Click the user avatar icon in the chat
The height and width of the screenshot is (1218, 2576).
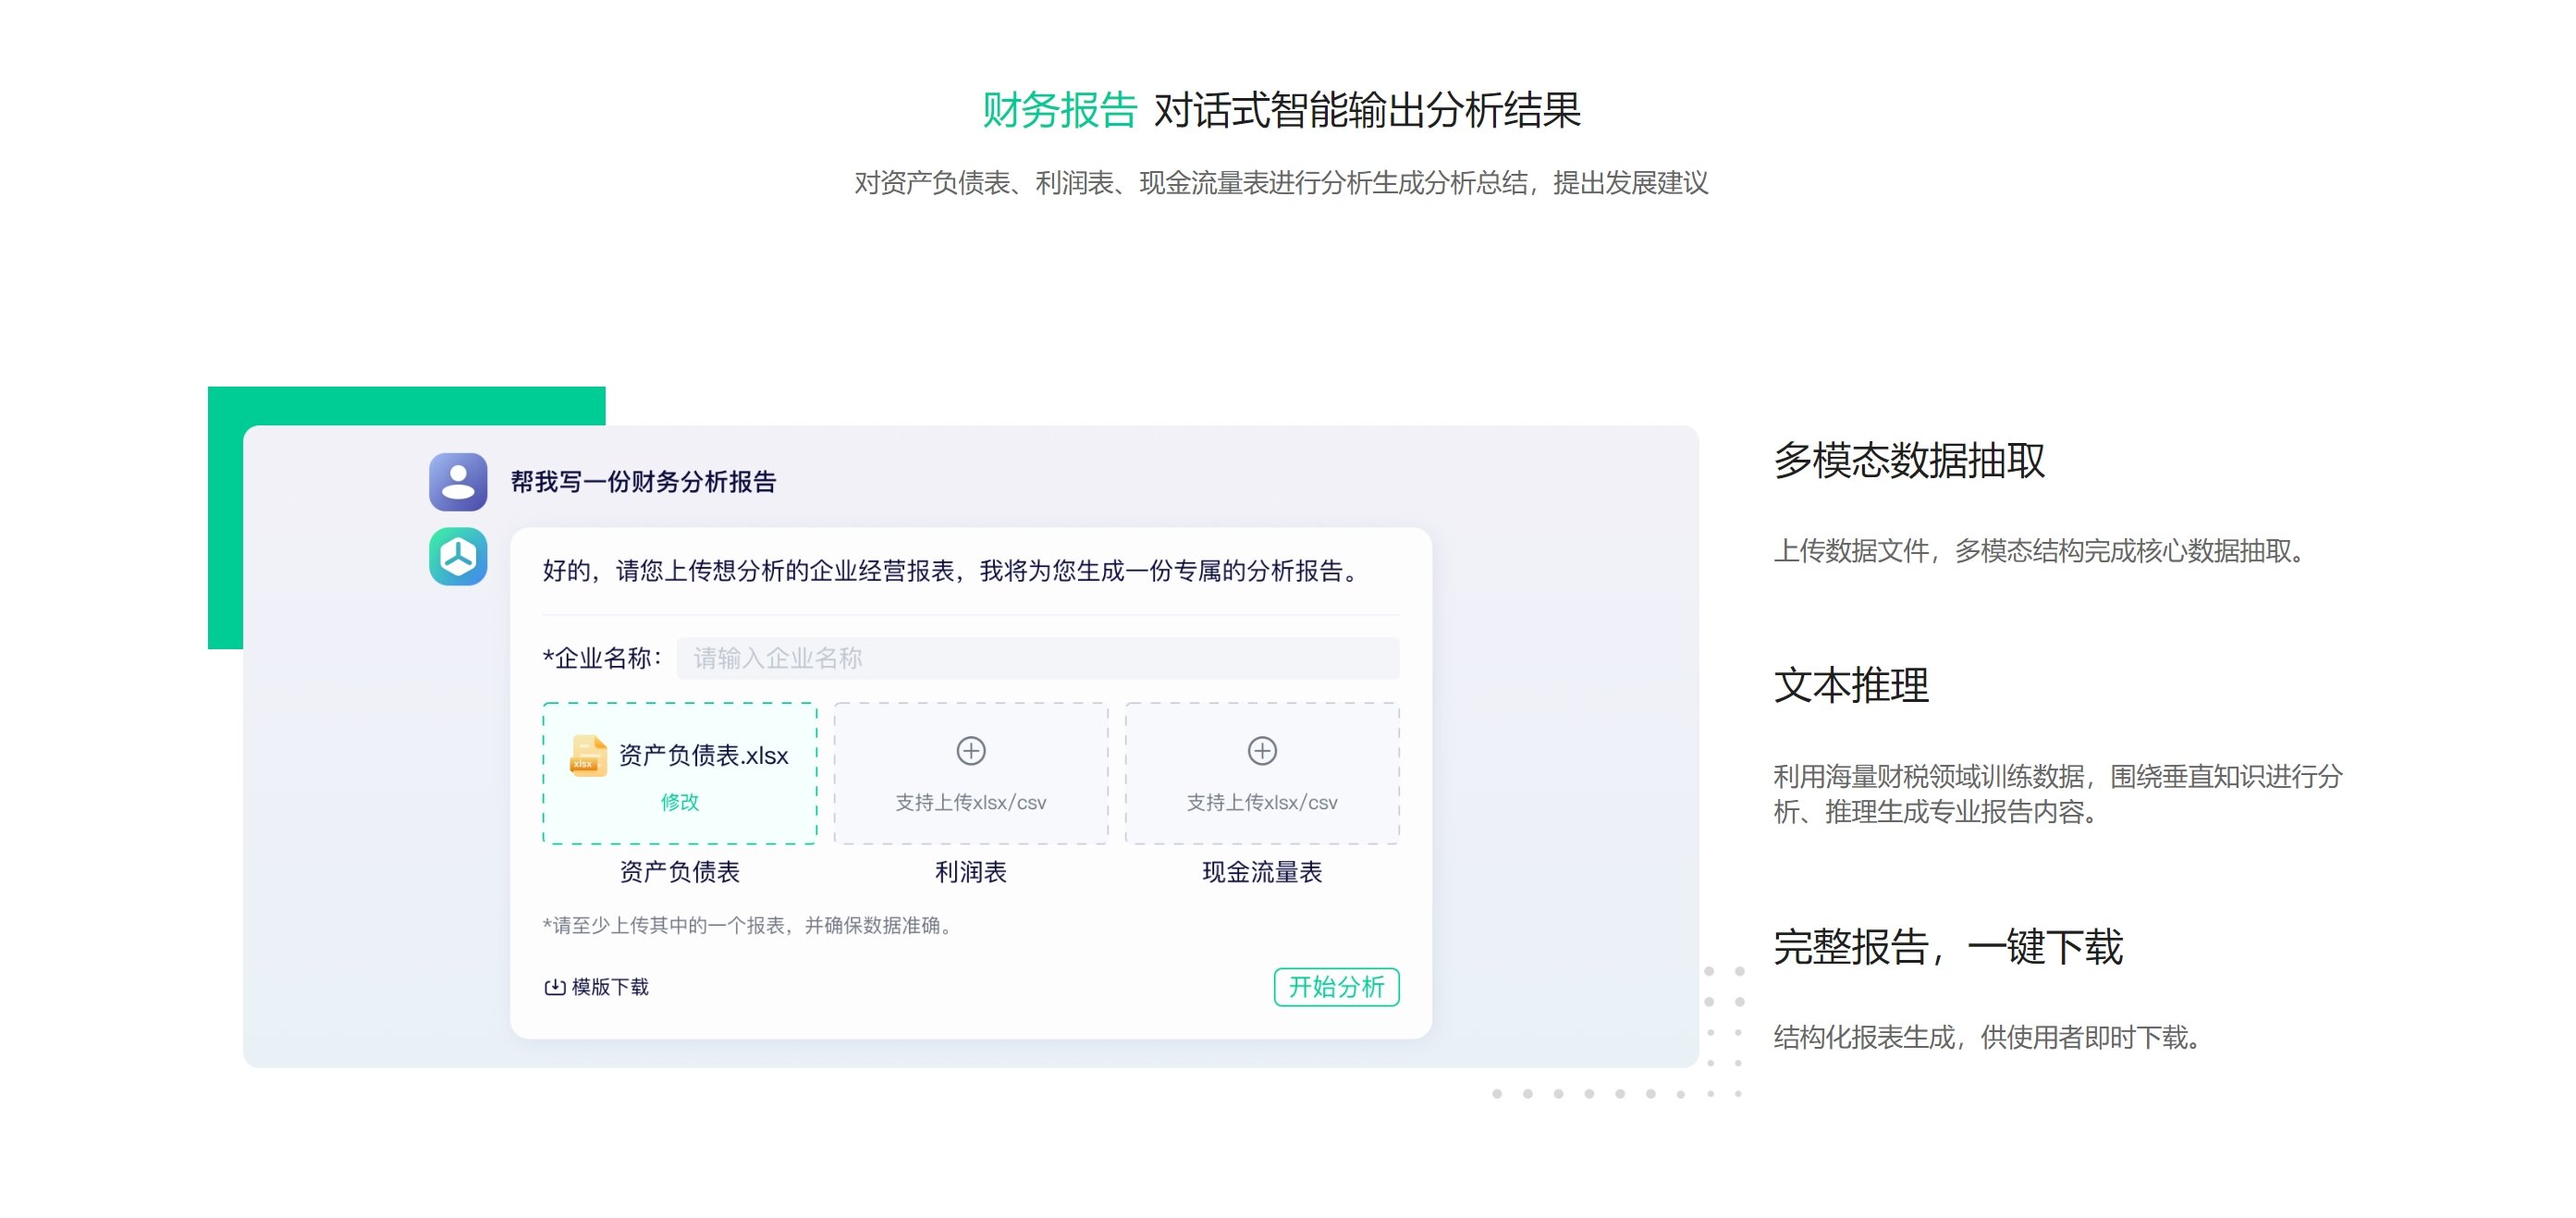click(458, 481)
